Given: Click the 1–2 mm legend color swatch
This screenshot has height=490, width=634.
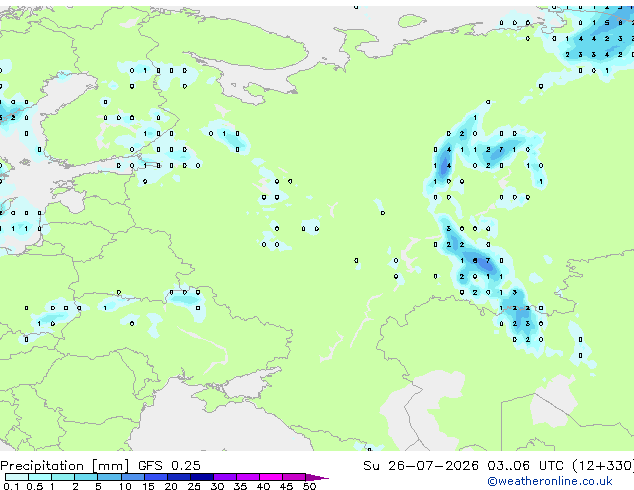Looking at the screenshot, I should pyautogui.click(x=63, y=477).
